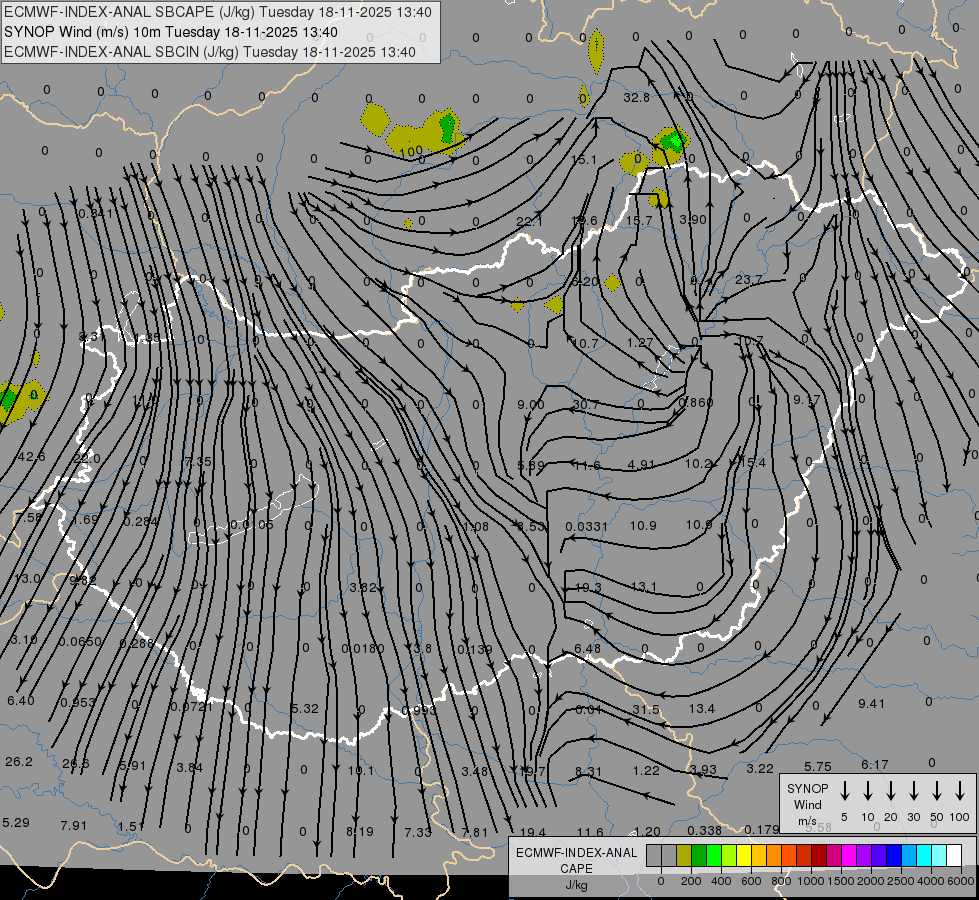Click the 8.19 value on the map
The height and width of the screenshot is (900, 979).
click(x=360, y=831)
